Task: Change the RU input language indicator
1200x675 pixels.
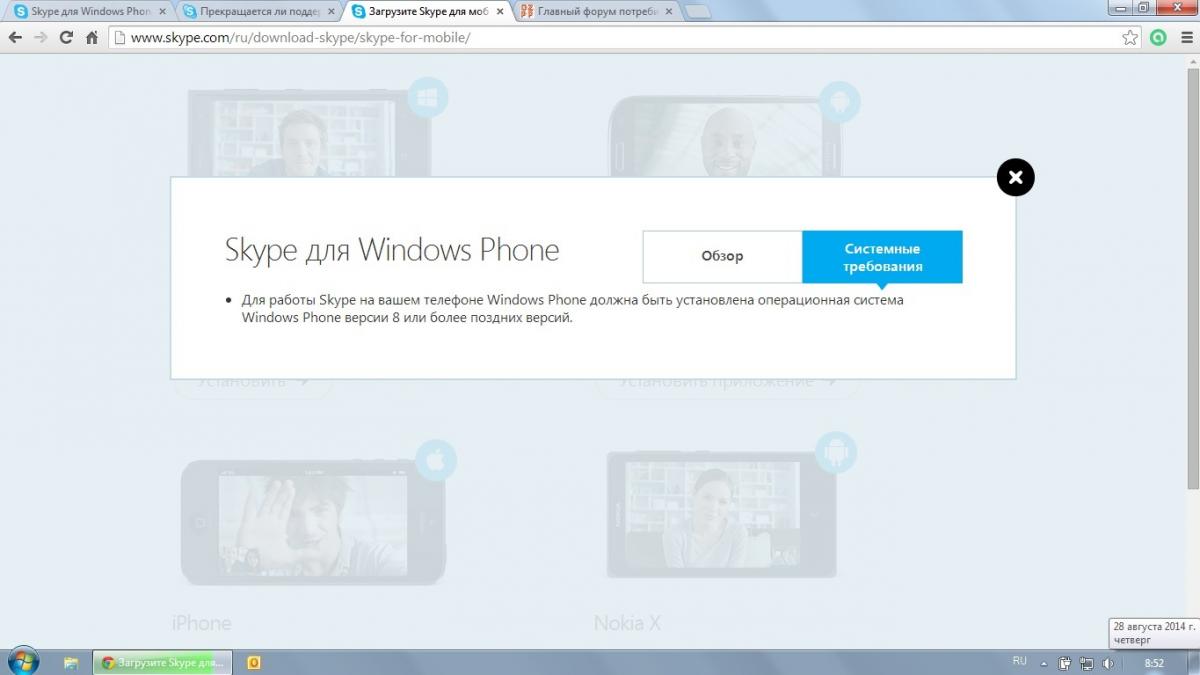Action: tap(1019, 661)
